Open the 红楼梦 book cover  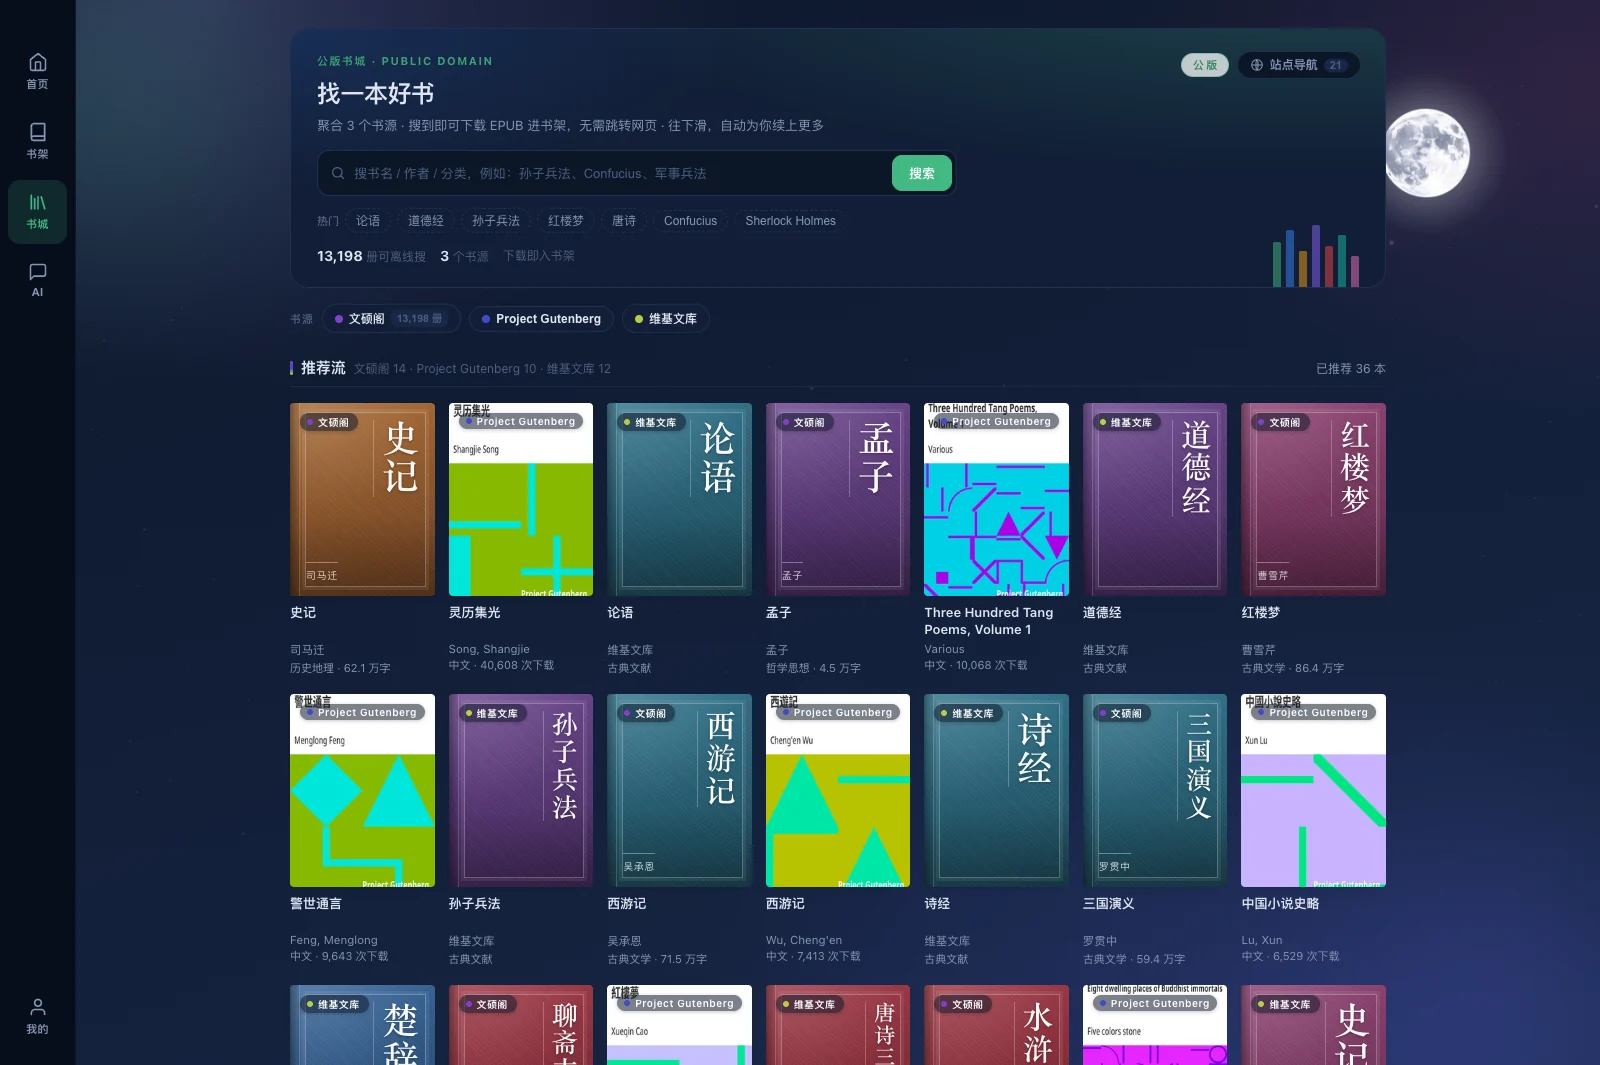[x=1314, y=499]
